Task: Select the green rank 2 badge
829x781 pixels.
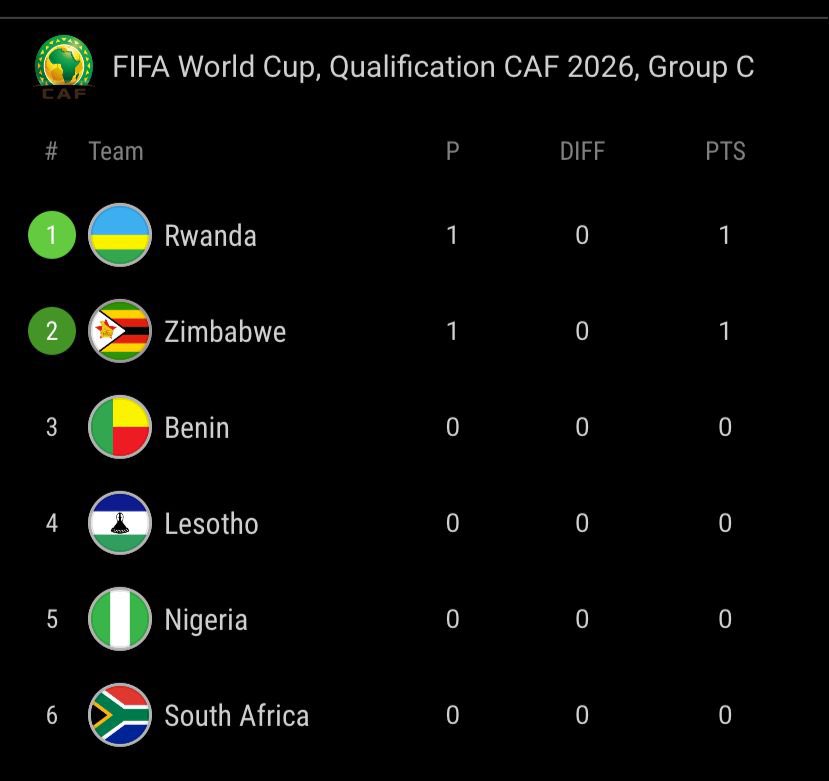Action: coord(52,331)
